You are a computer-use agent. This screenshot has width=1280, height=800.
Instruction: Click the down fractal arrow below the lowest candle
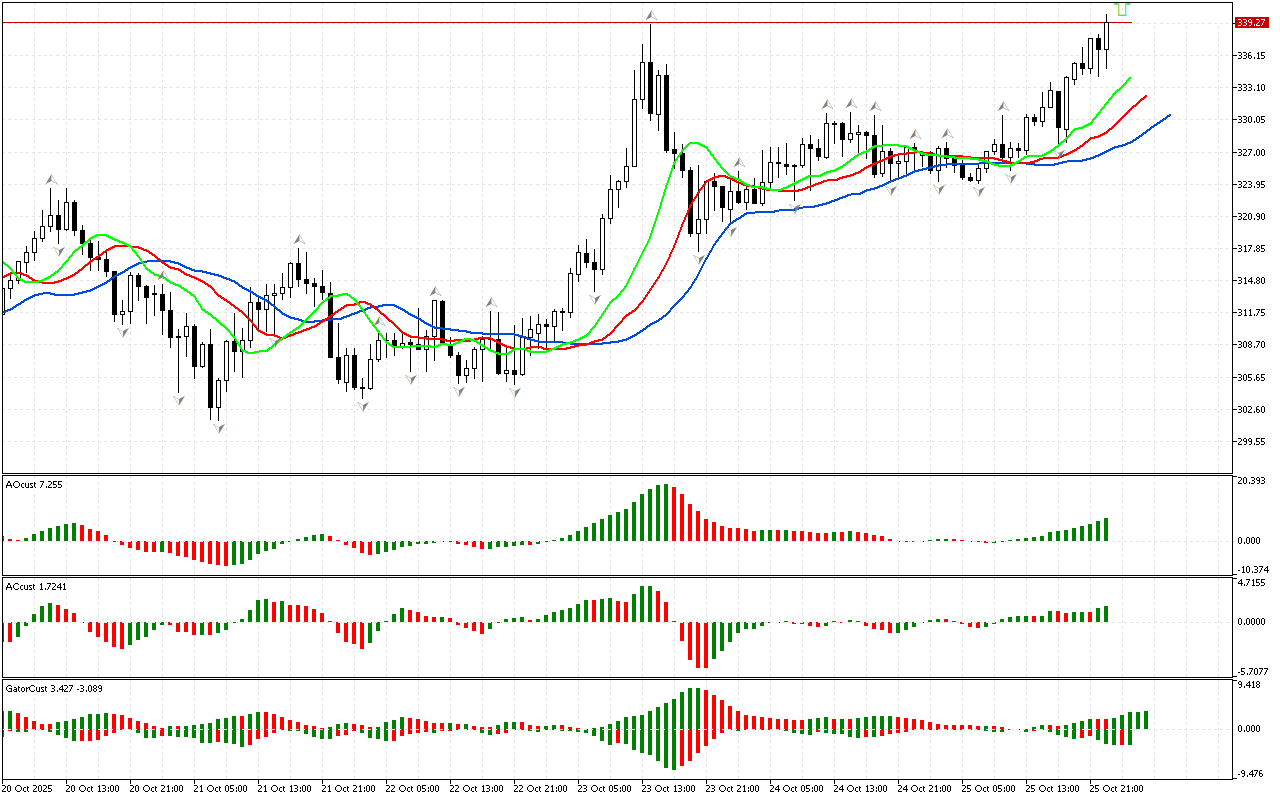(217, 428)
